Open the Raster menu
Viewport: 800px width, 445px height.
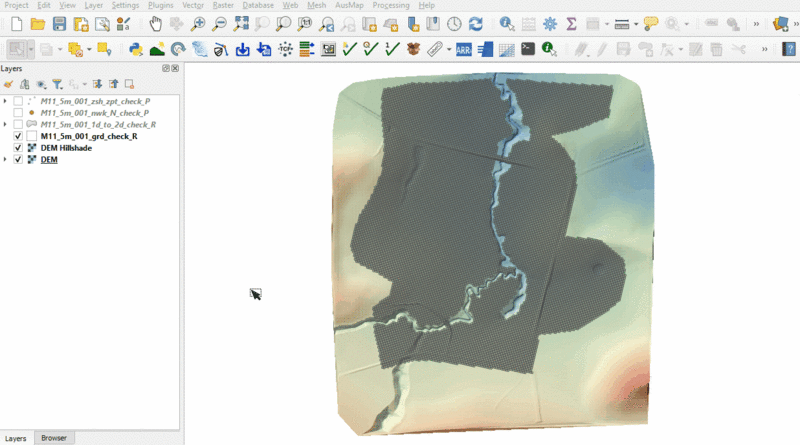222,5
